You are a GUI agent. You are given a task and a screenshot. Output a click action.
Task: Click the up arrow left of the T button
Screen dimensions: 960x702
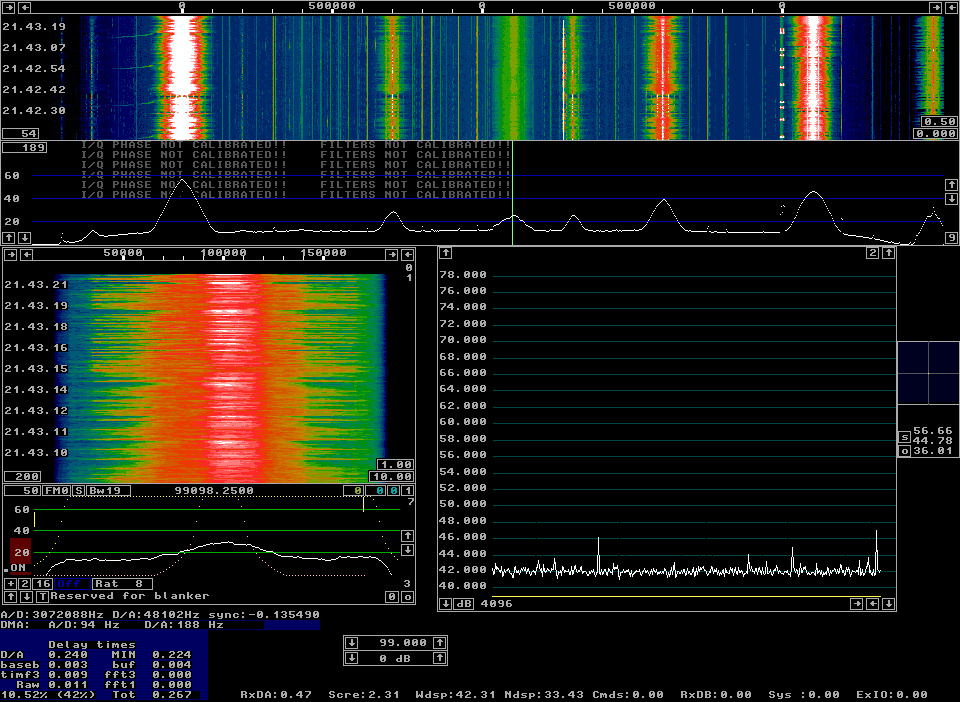pos(10,596)
